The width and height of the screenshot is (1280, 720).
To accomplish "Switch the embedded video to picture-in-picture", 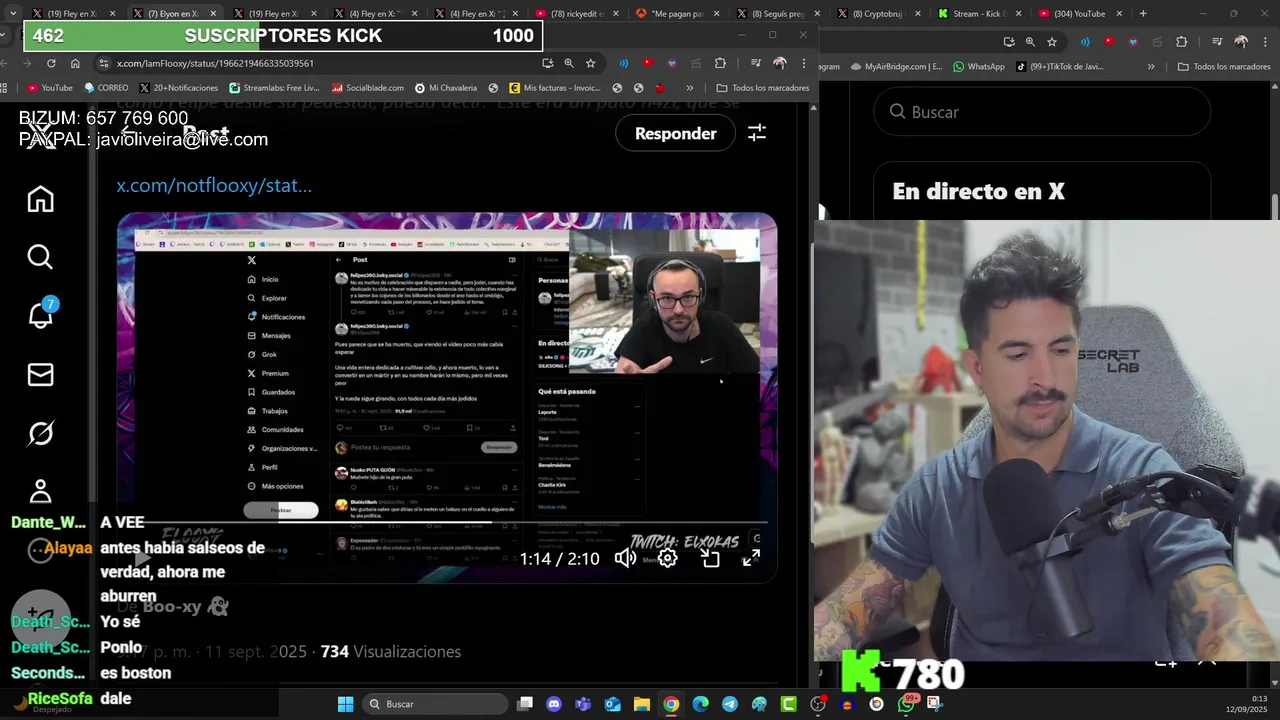I will [x=710, y=558].
